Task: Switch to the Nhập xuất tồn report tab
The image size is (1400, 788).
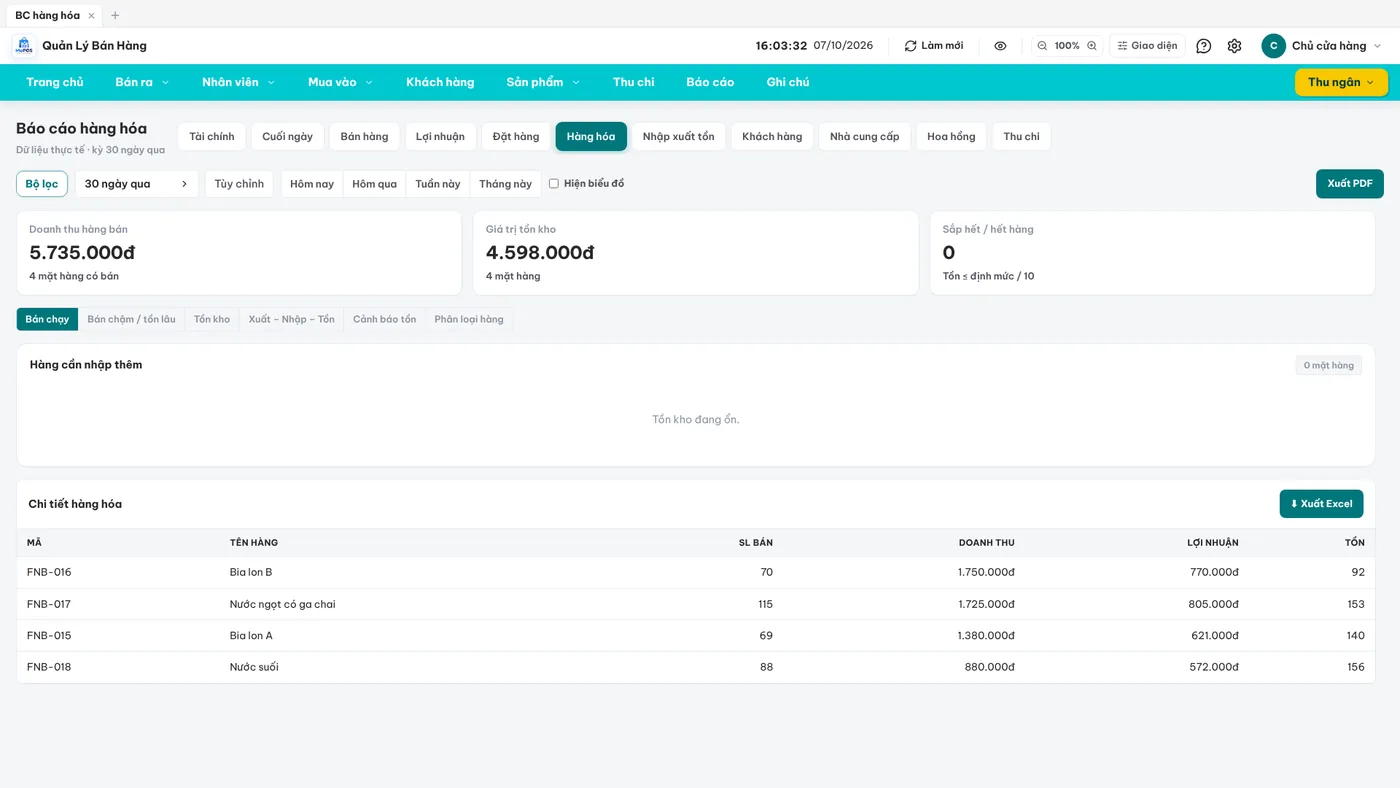Action: click(x=679, y=137)
